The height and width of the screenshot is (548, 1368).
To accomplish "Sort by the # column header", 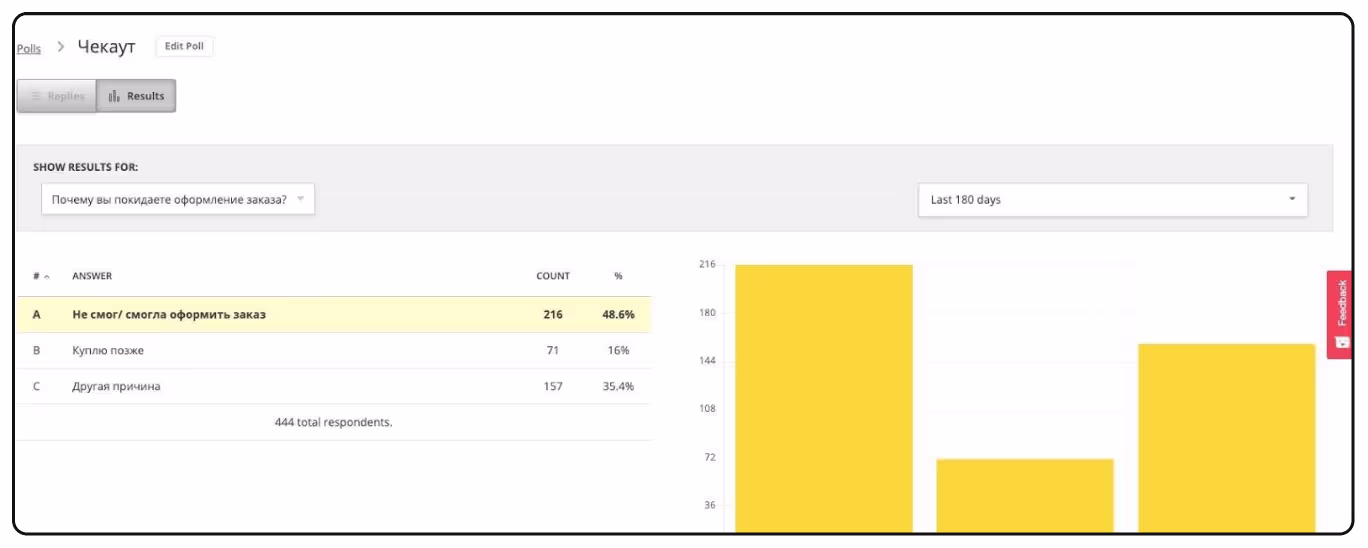I will [41, 276].
